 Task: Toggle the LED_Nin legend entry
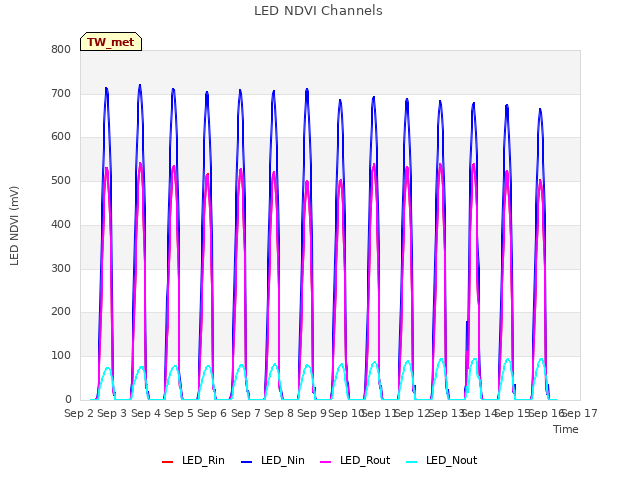tap(273, 460)
